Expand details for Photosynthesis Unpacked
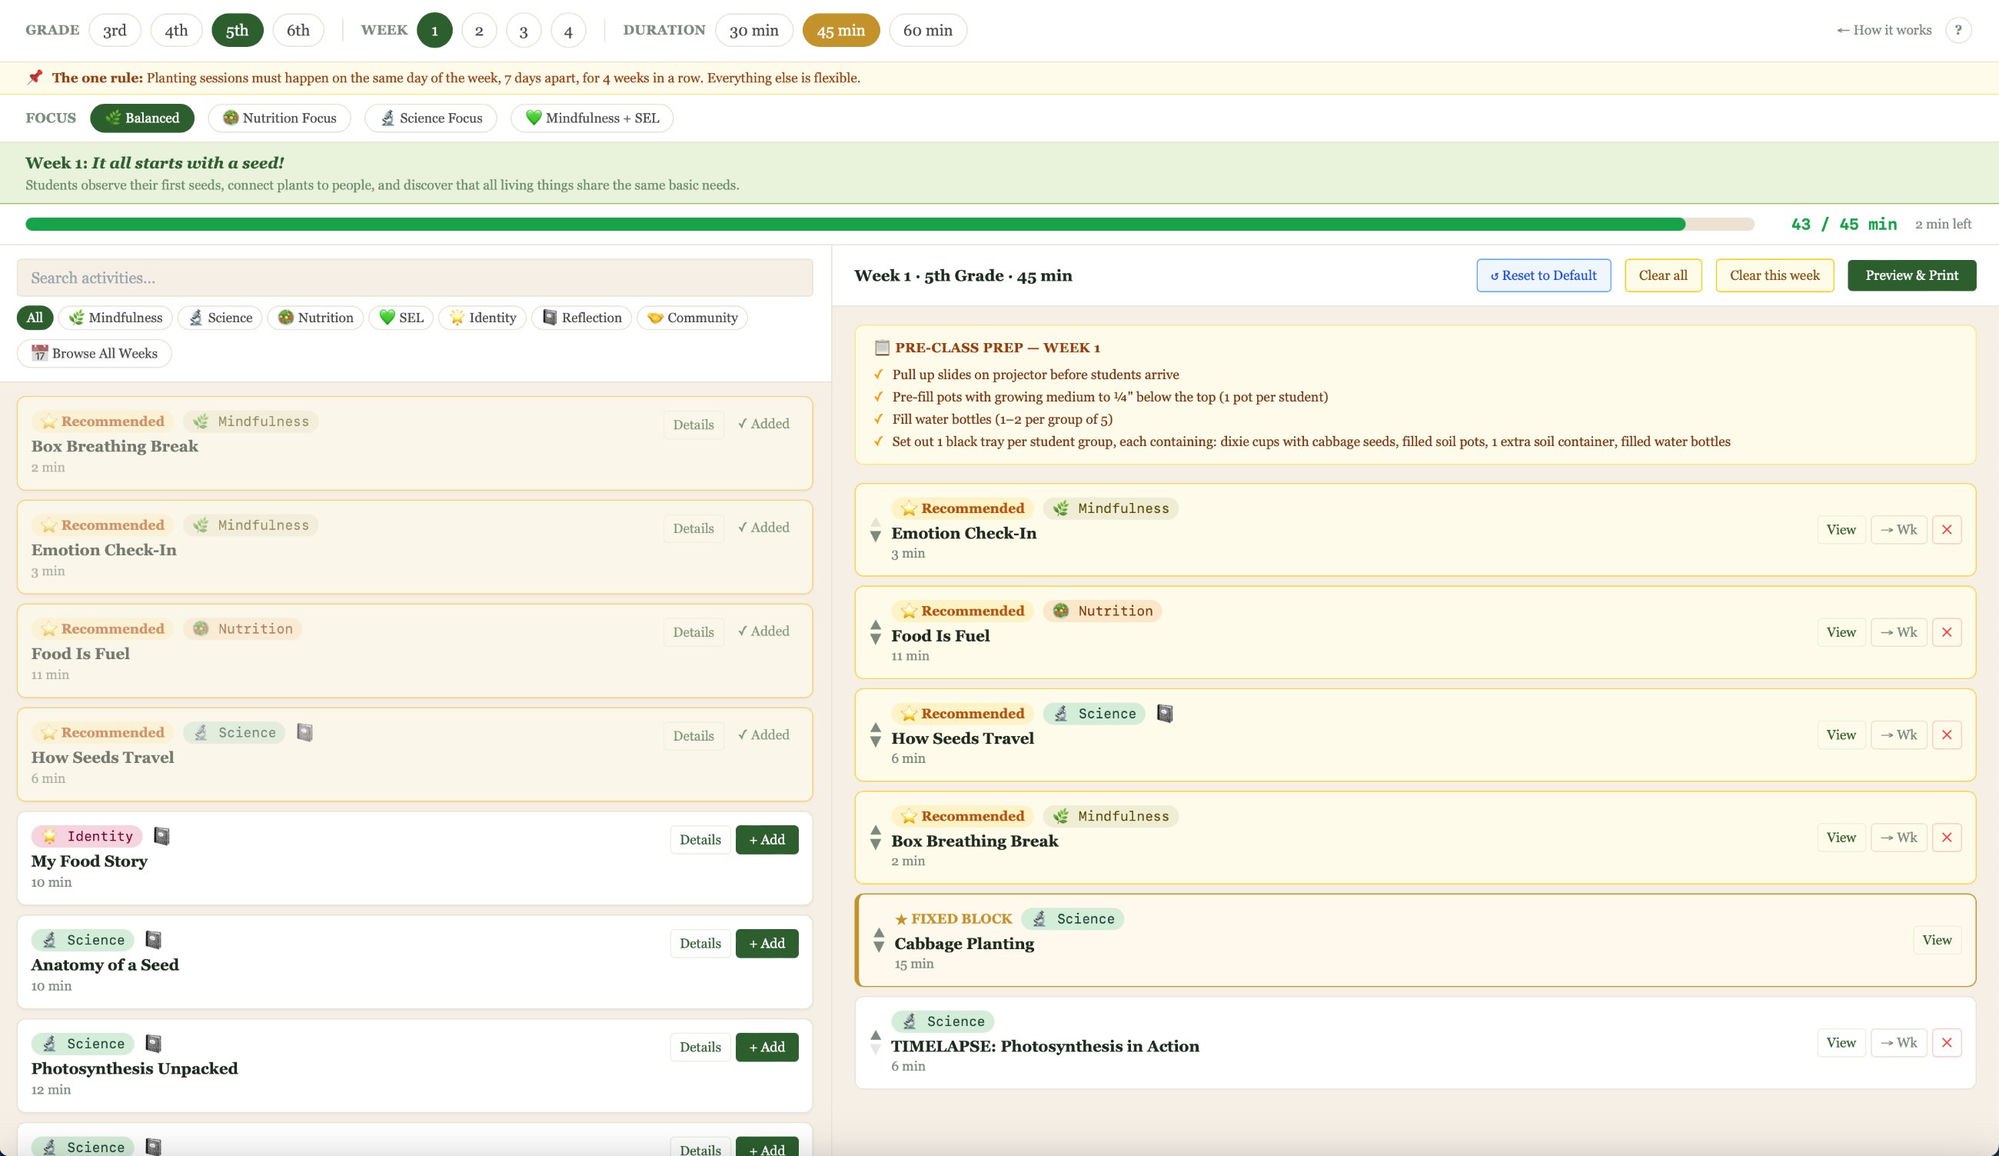The image size is (1999, 1156). click(700, 1047)
